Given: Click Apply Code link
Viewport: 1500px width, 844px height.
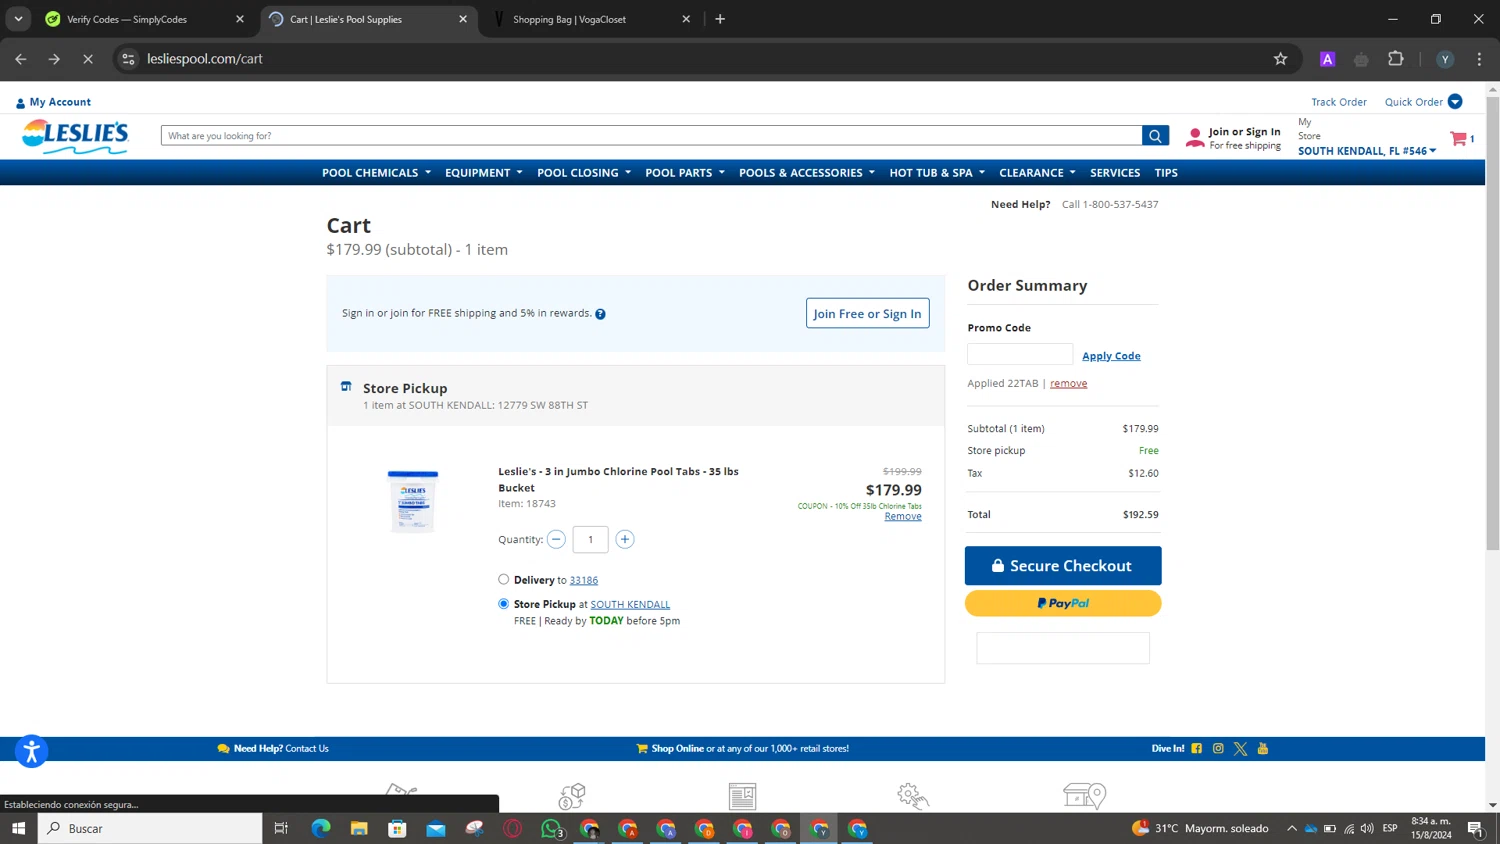Looking at the screenshot, I should 1111,356.
